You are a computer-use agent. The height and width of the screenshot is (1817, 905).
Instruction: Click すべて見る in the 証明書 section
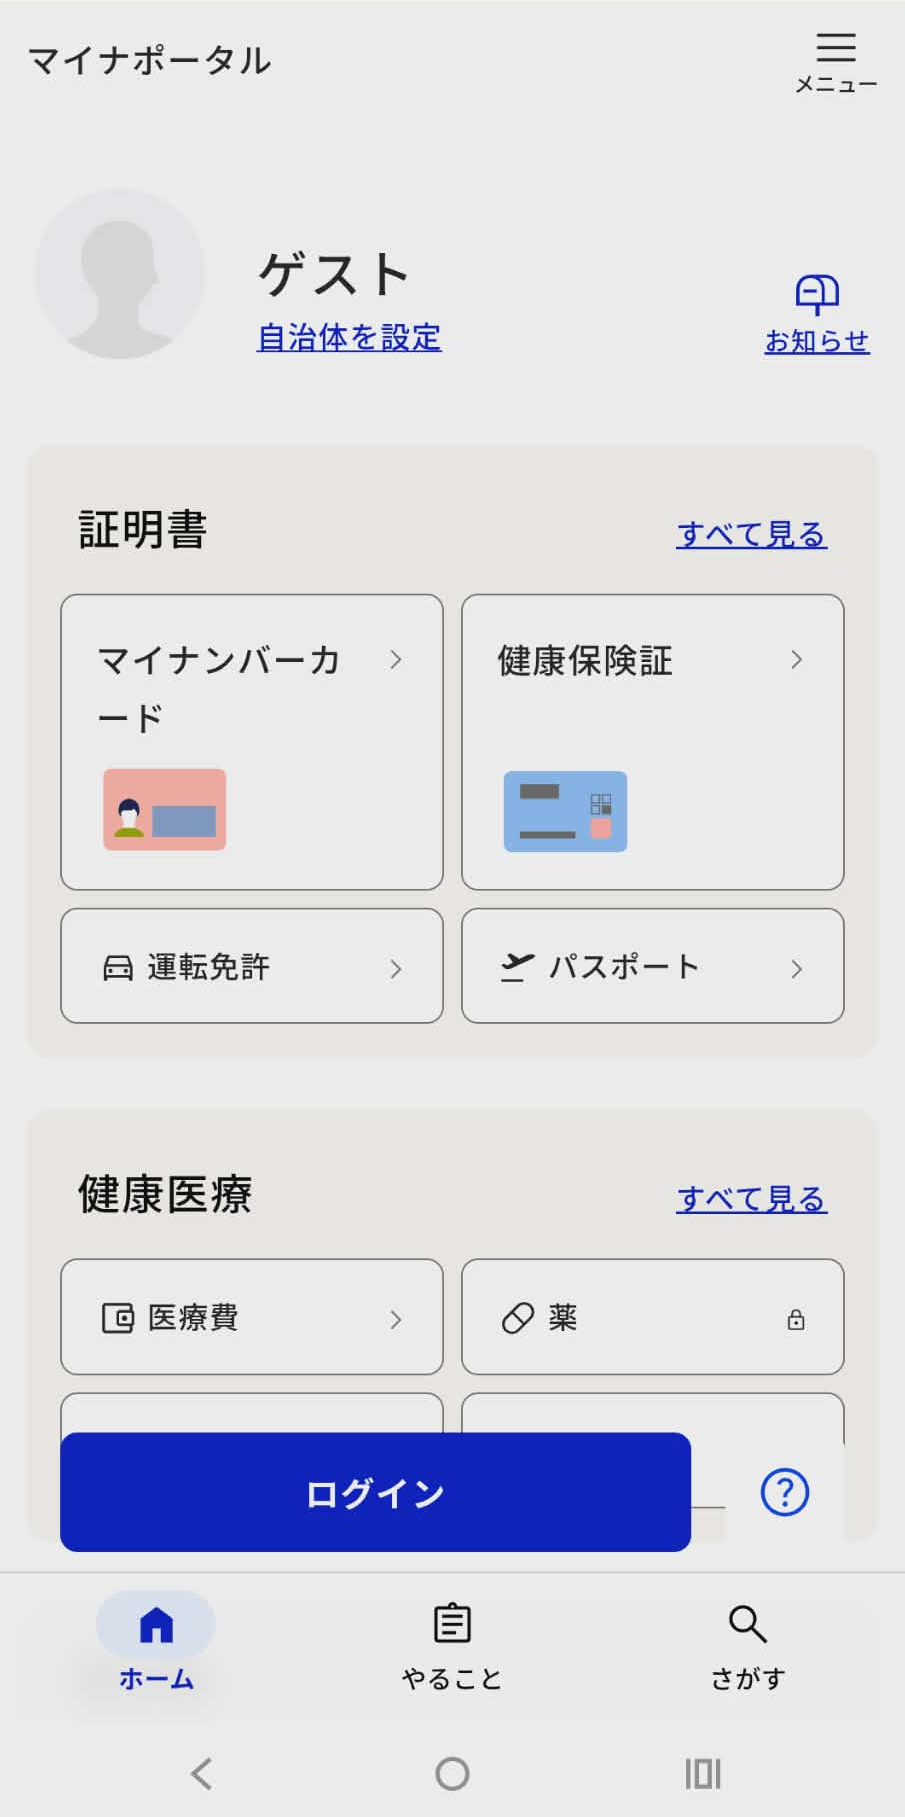point(751,534)
